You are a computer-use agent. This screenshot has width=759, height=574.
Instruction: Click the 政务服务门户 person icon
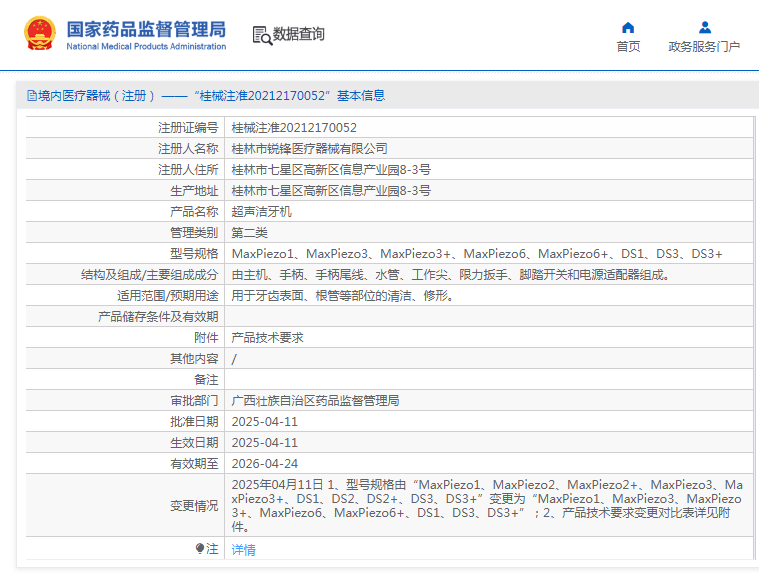[x=704, y=27]
